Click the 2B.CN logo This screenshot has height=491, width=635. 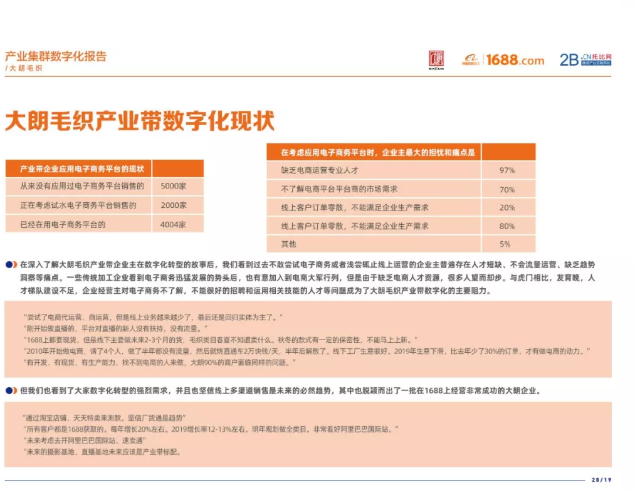(x=585, y=60)
